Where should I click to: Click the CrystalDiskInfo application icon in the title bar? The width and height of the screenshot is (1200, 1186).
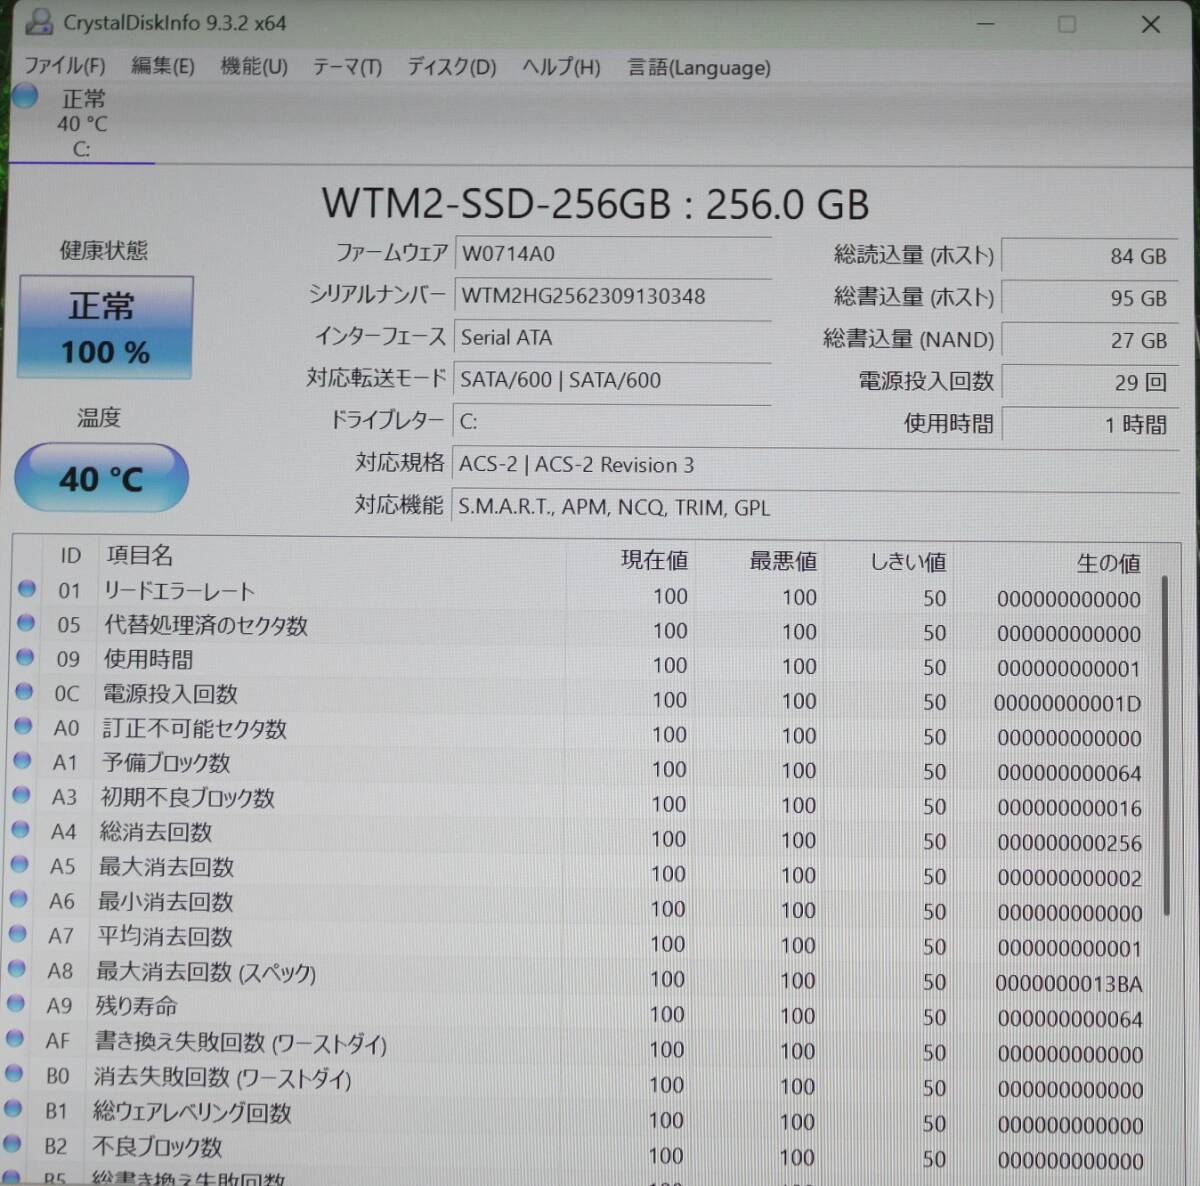point(38,23)
